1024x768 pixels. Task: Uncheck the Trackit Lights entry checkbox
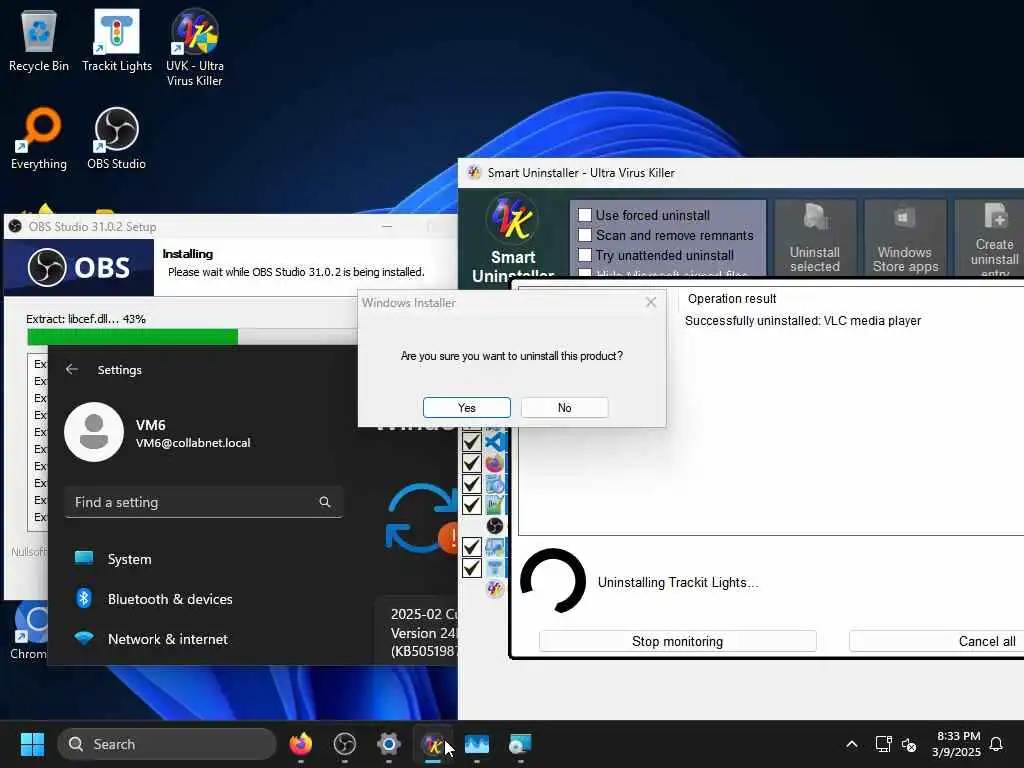click(472, 568)
